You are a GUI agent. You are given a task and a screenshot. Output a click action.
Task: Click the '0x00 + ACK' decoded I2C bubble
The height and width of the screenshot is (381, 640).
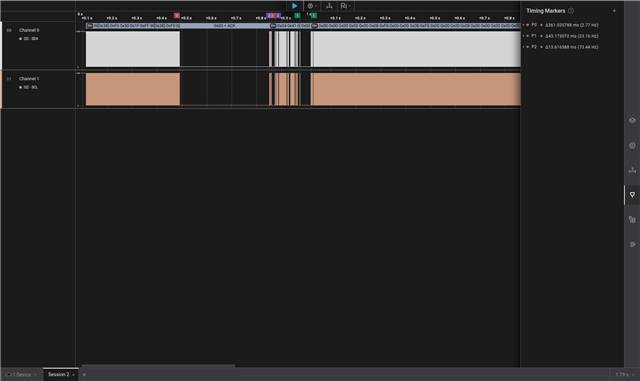[224, 26]
